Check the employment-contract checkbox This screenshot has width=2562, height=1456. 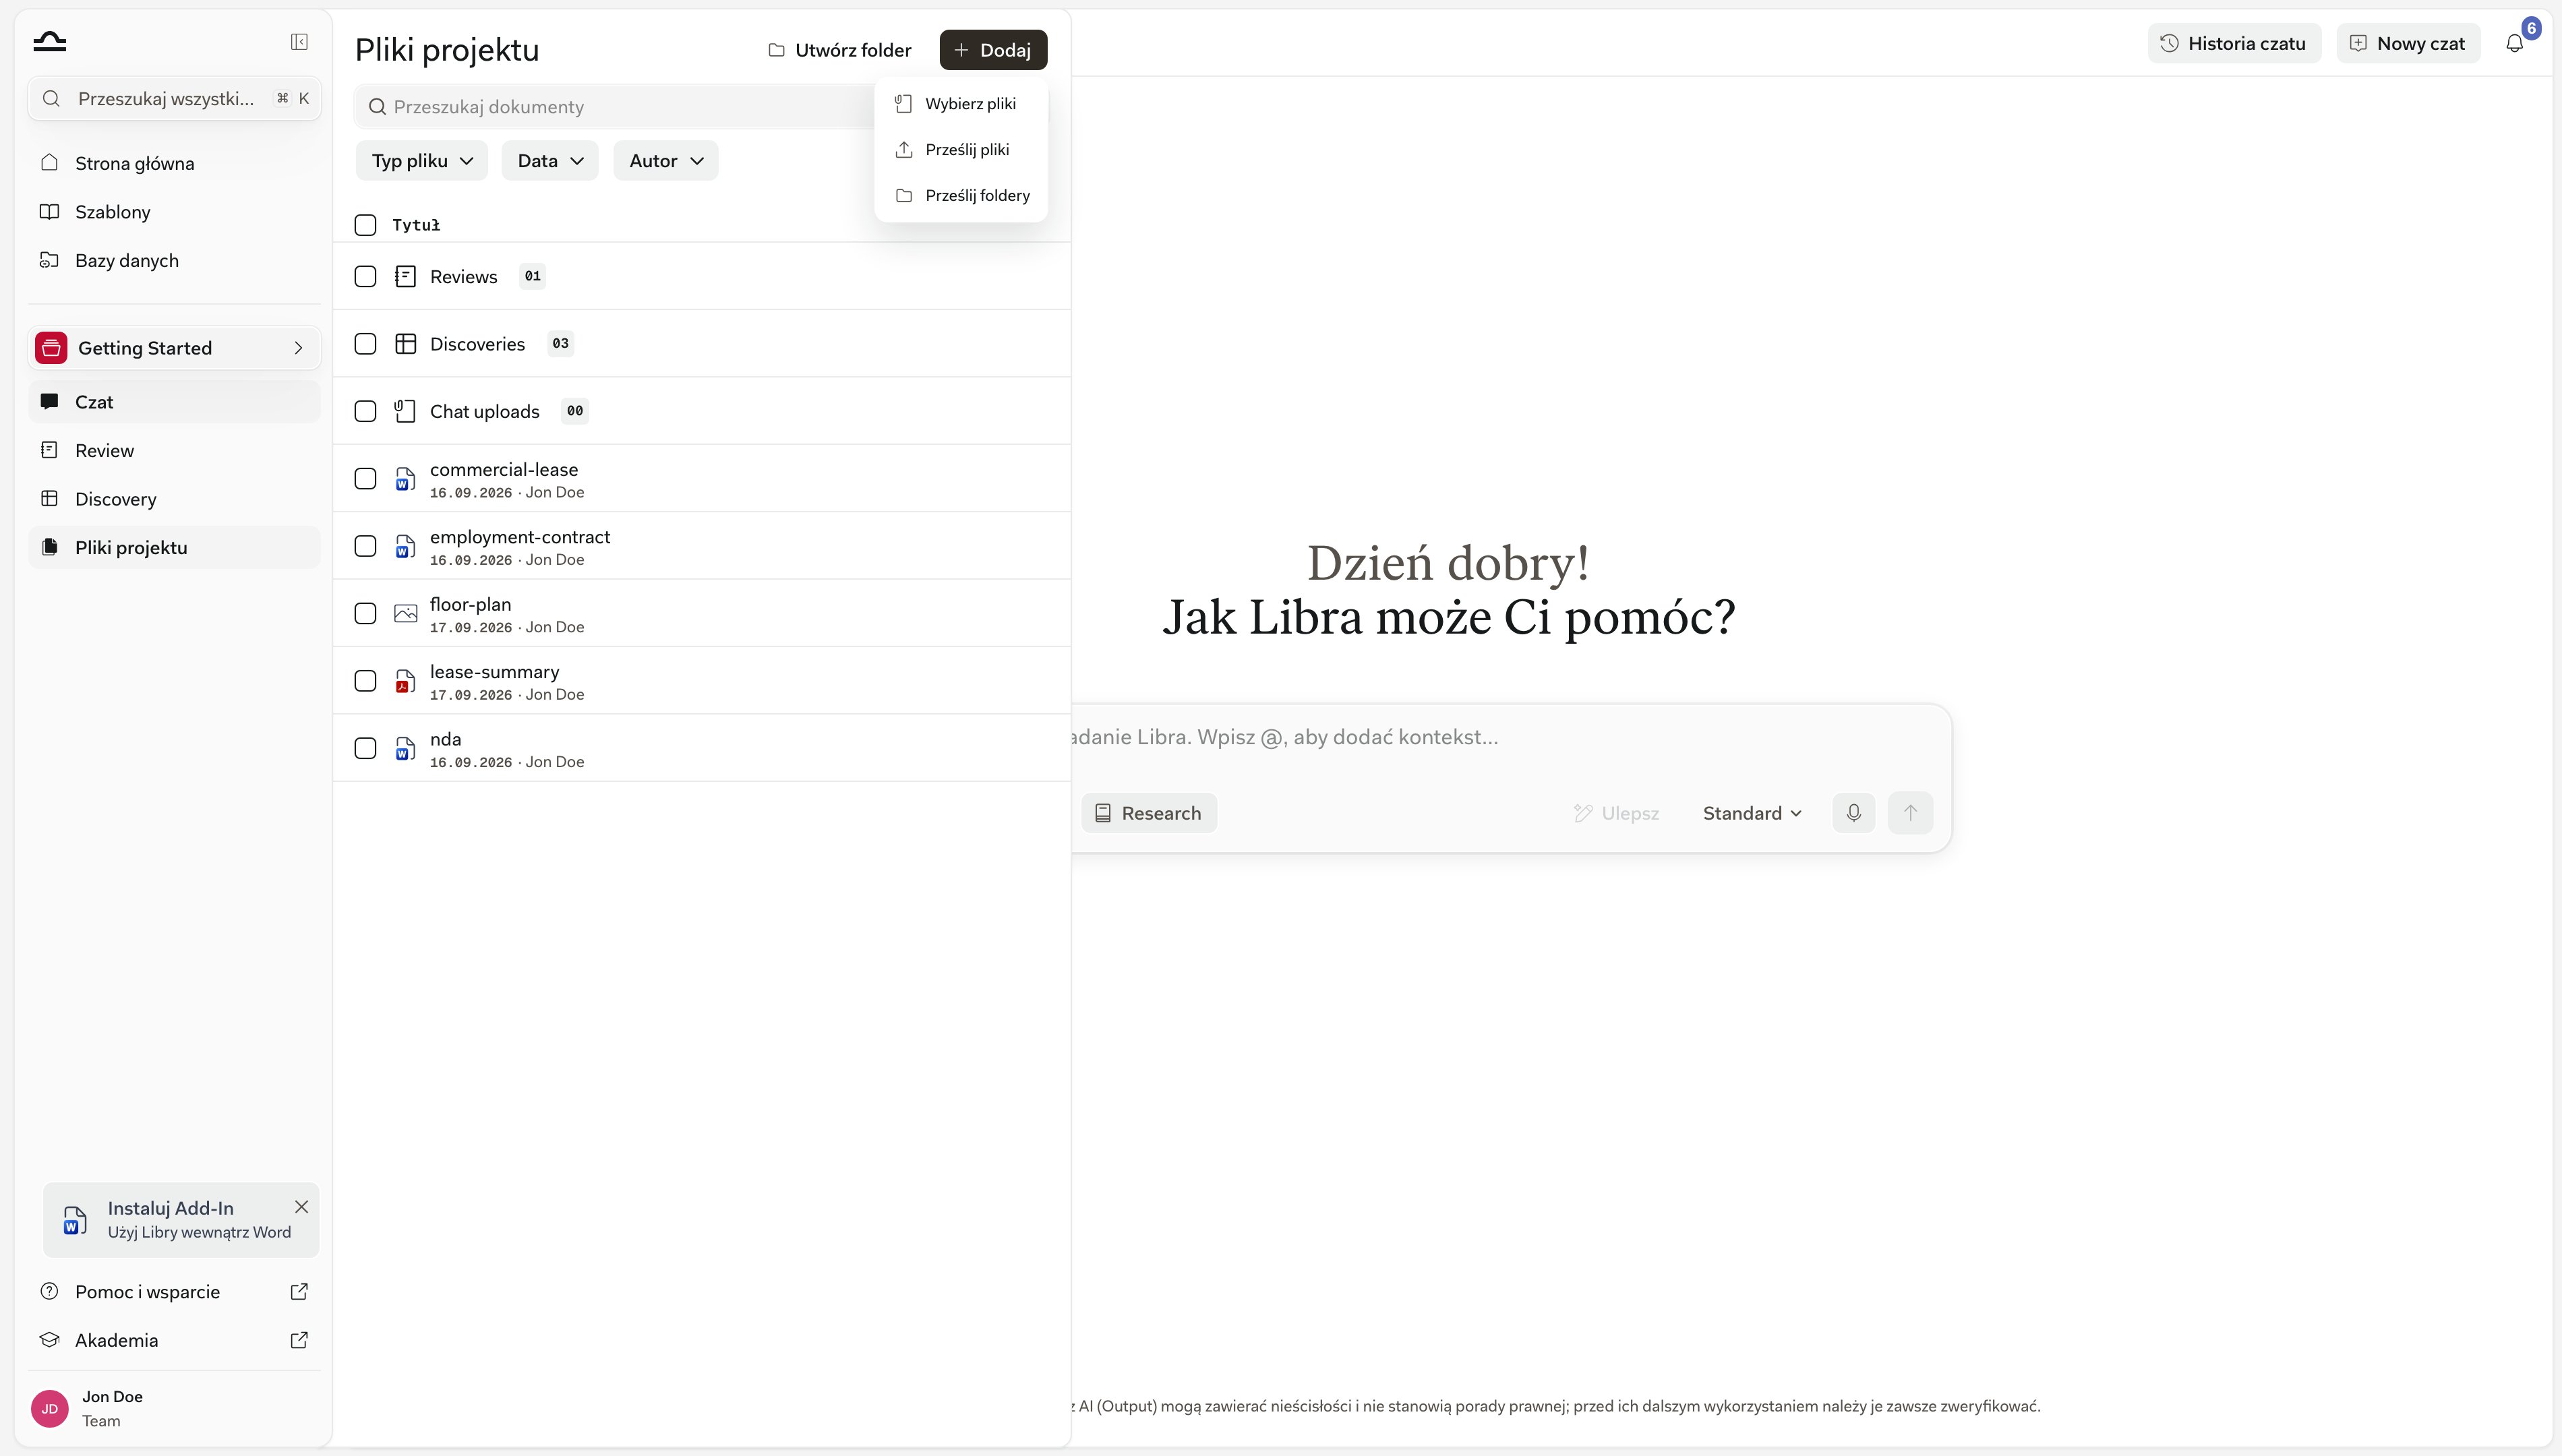(x=365, y=546)
